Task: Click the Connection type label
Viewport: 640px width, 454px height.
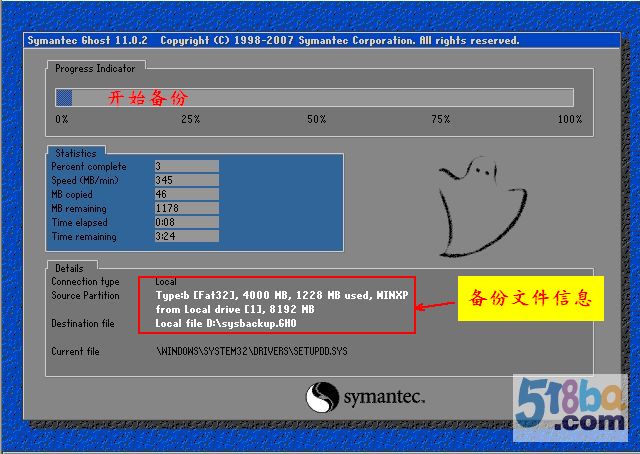Action: 85,281
